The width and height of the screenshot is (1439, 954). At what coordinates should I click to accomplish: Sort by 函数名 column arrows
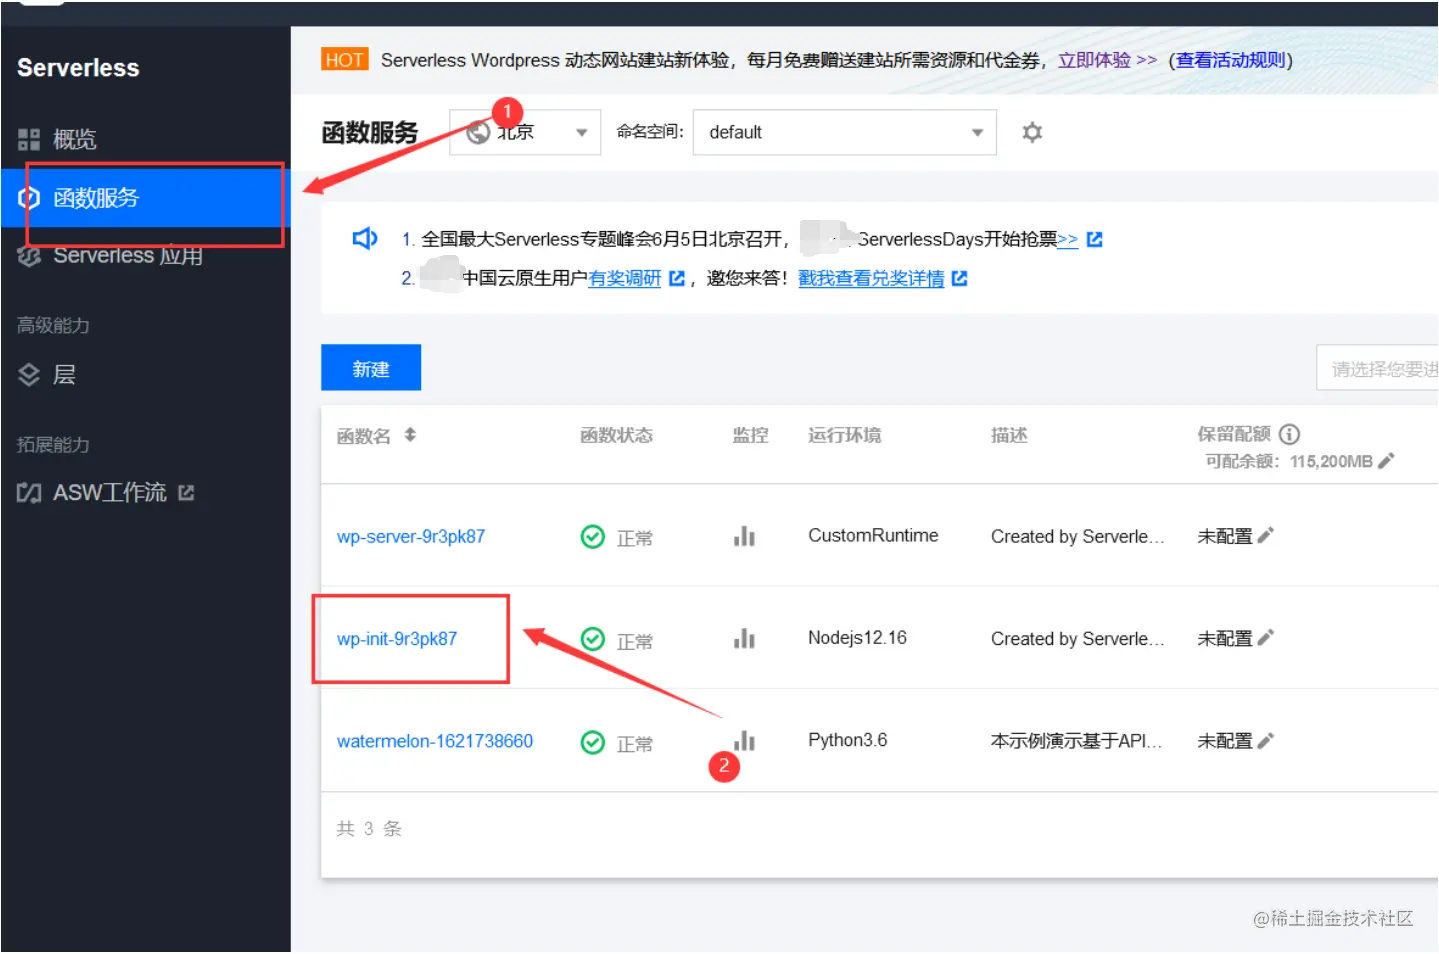coord(410,435)
